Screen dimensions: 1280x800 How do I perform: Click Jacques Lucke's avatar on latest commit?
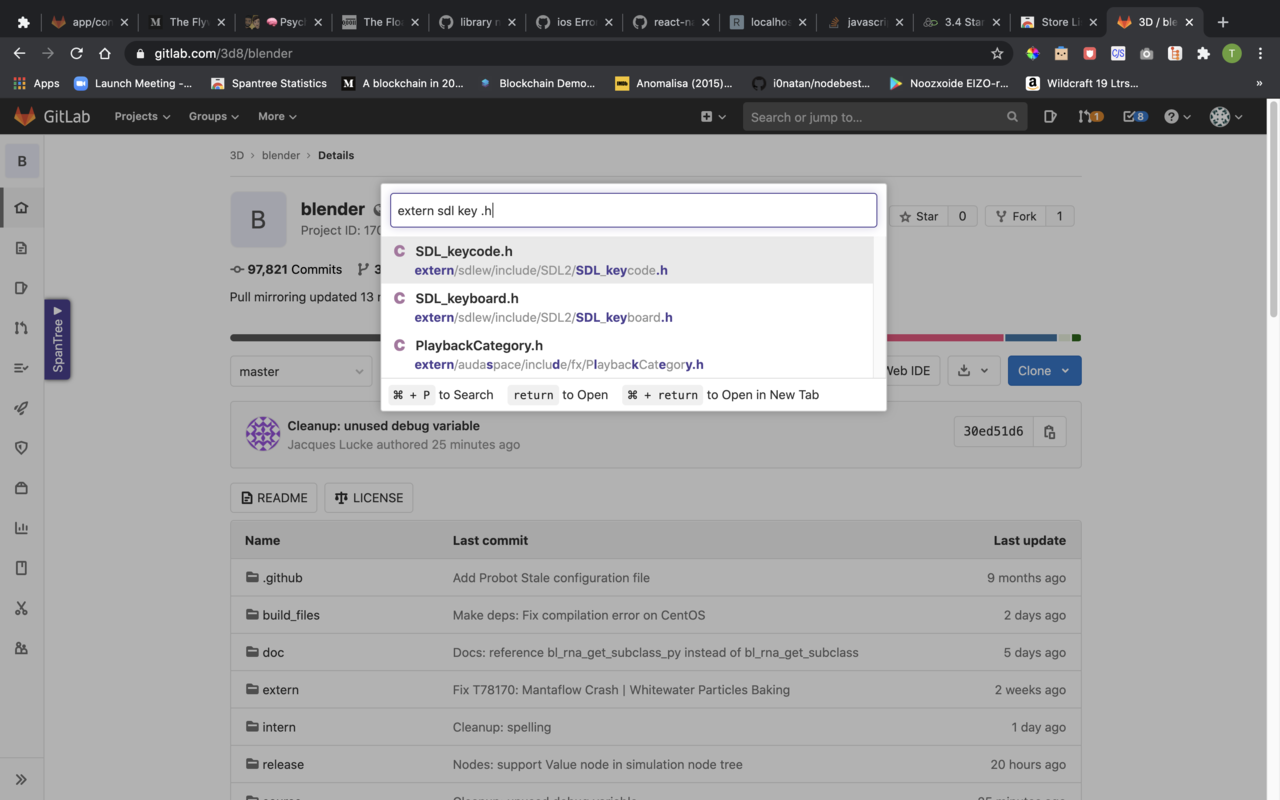pyautogui.click(x=263, y=434)
